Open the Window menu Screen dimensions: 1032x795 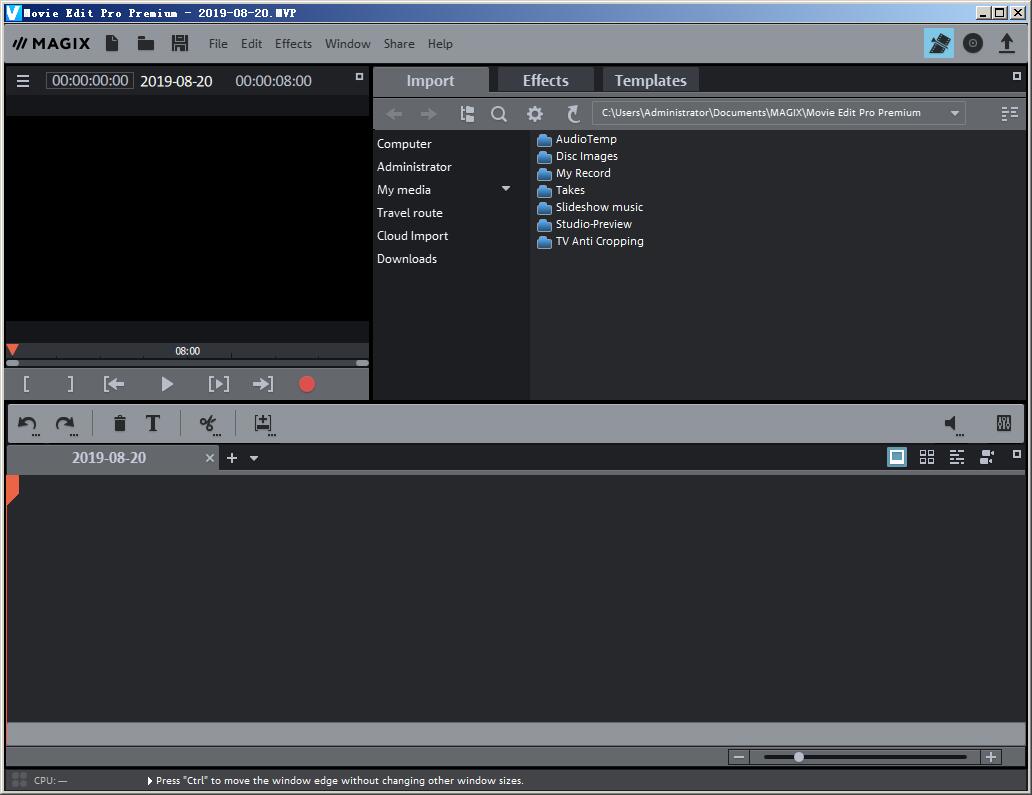coord(348,43)
